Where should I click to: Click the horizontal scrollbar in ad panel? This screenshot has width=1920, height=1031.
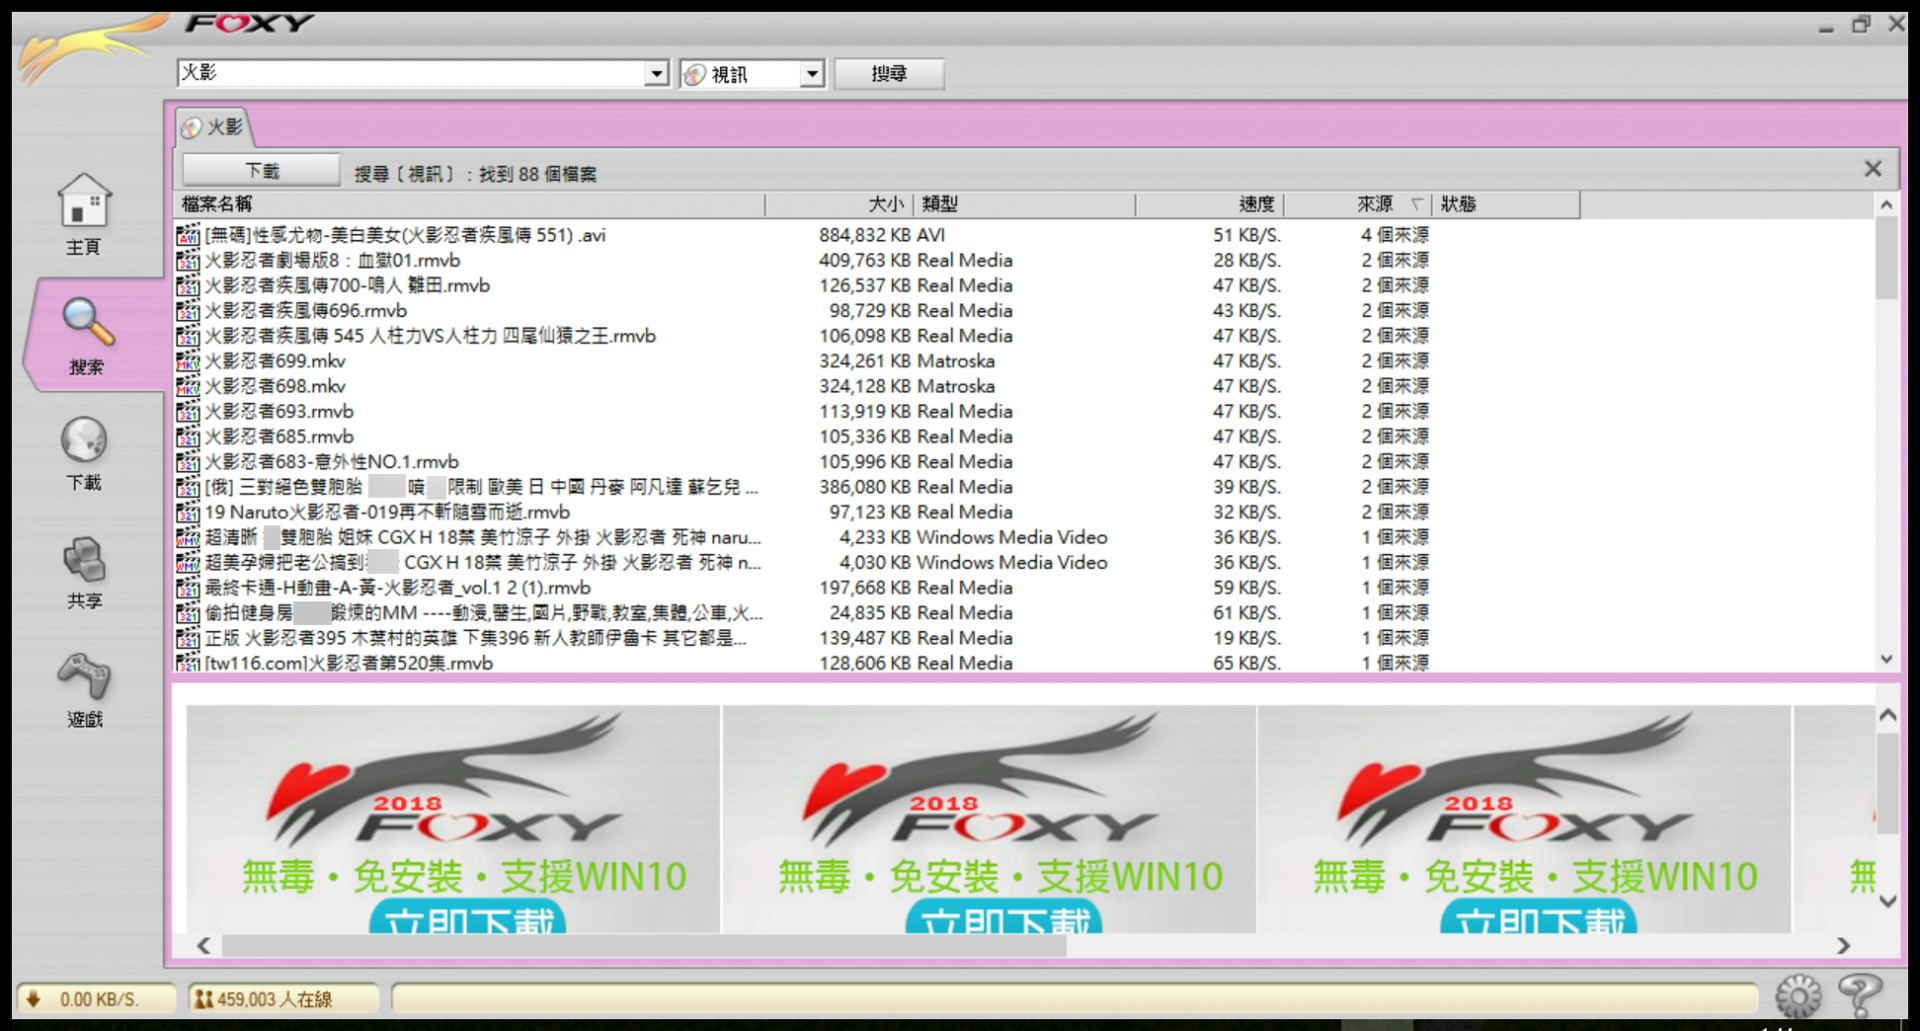[644, 946]
